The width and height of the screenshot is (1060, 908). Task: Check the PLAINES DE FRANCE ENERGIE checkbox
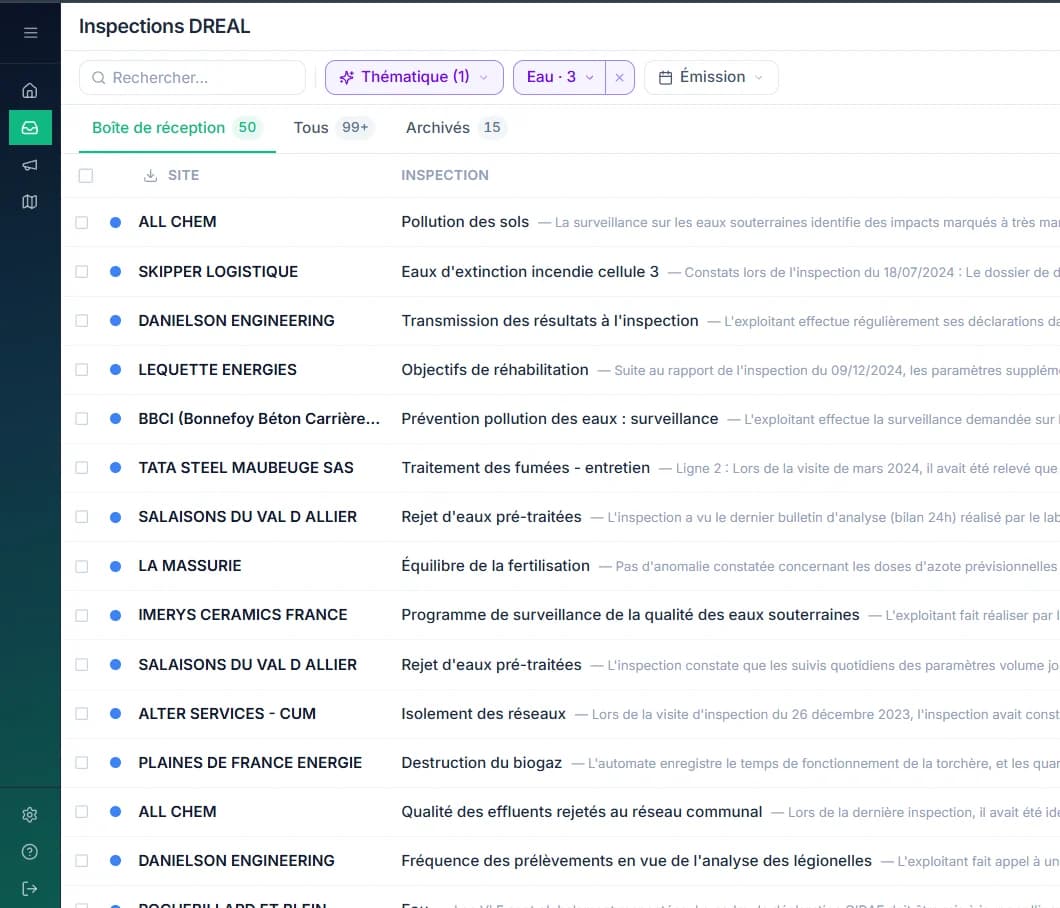click(82, 763)
